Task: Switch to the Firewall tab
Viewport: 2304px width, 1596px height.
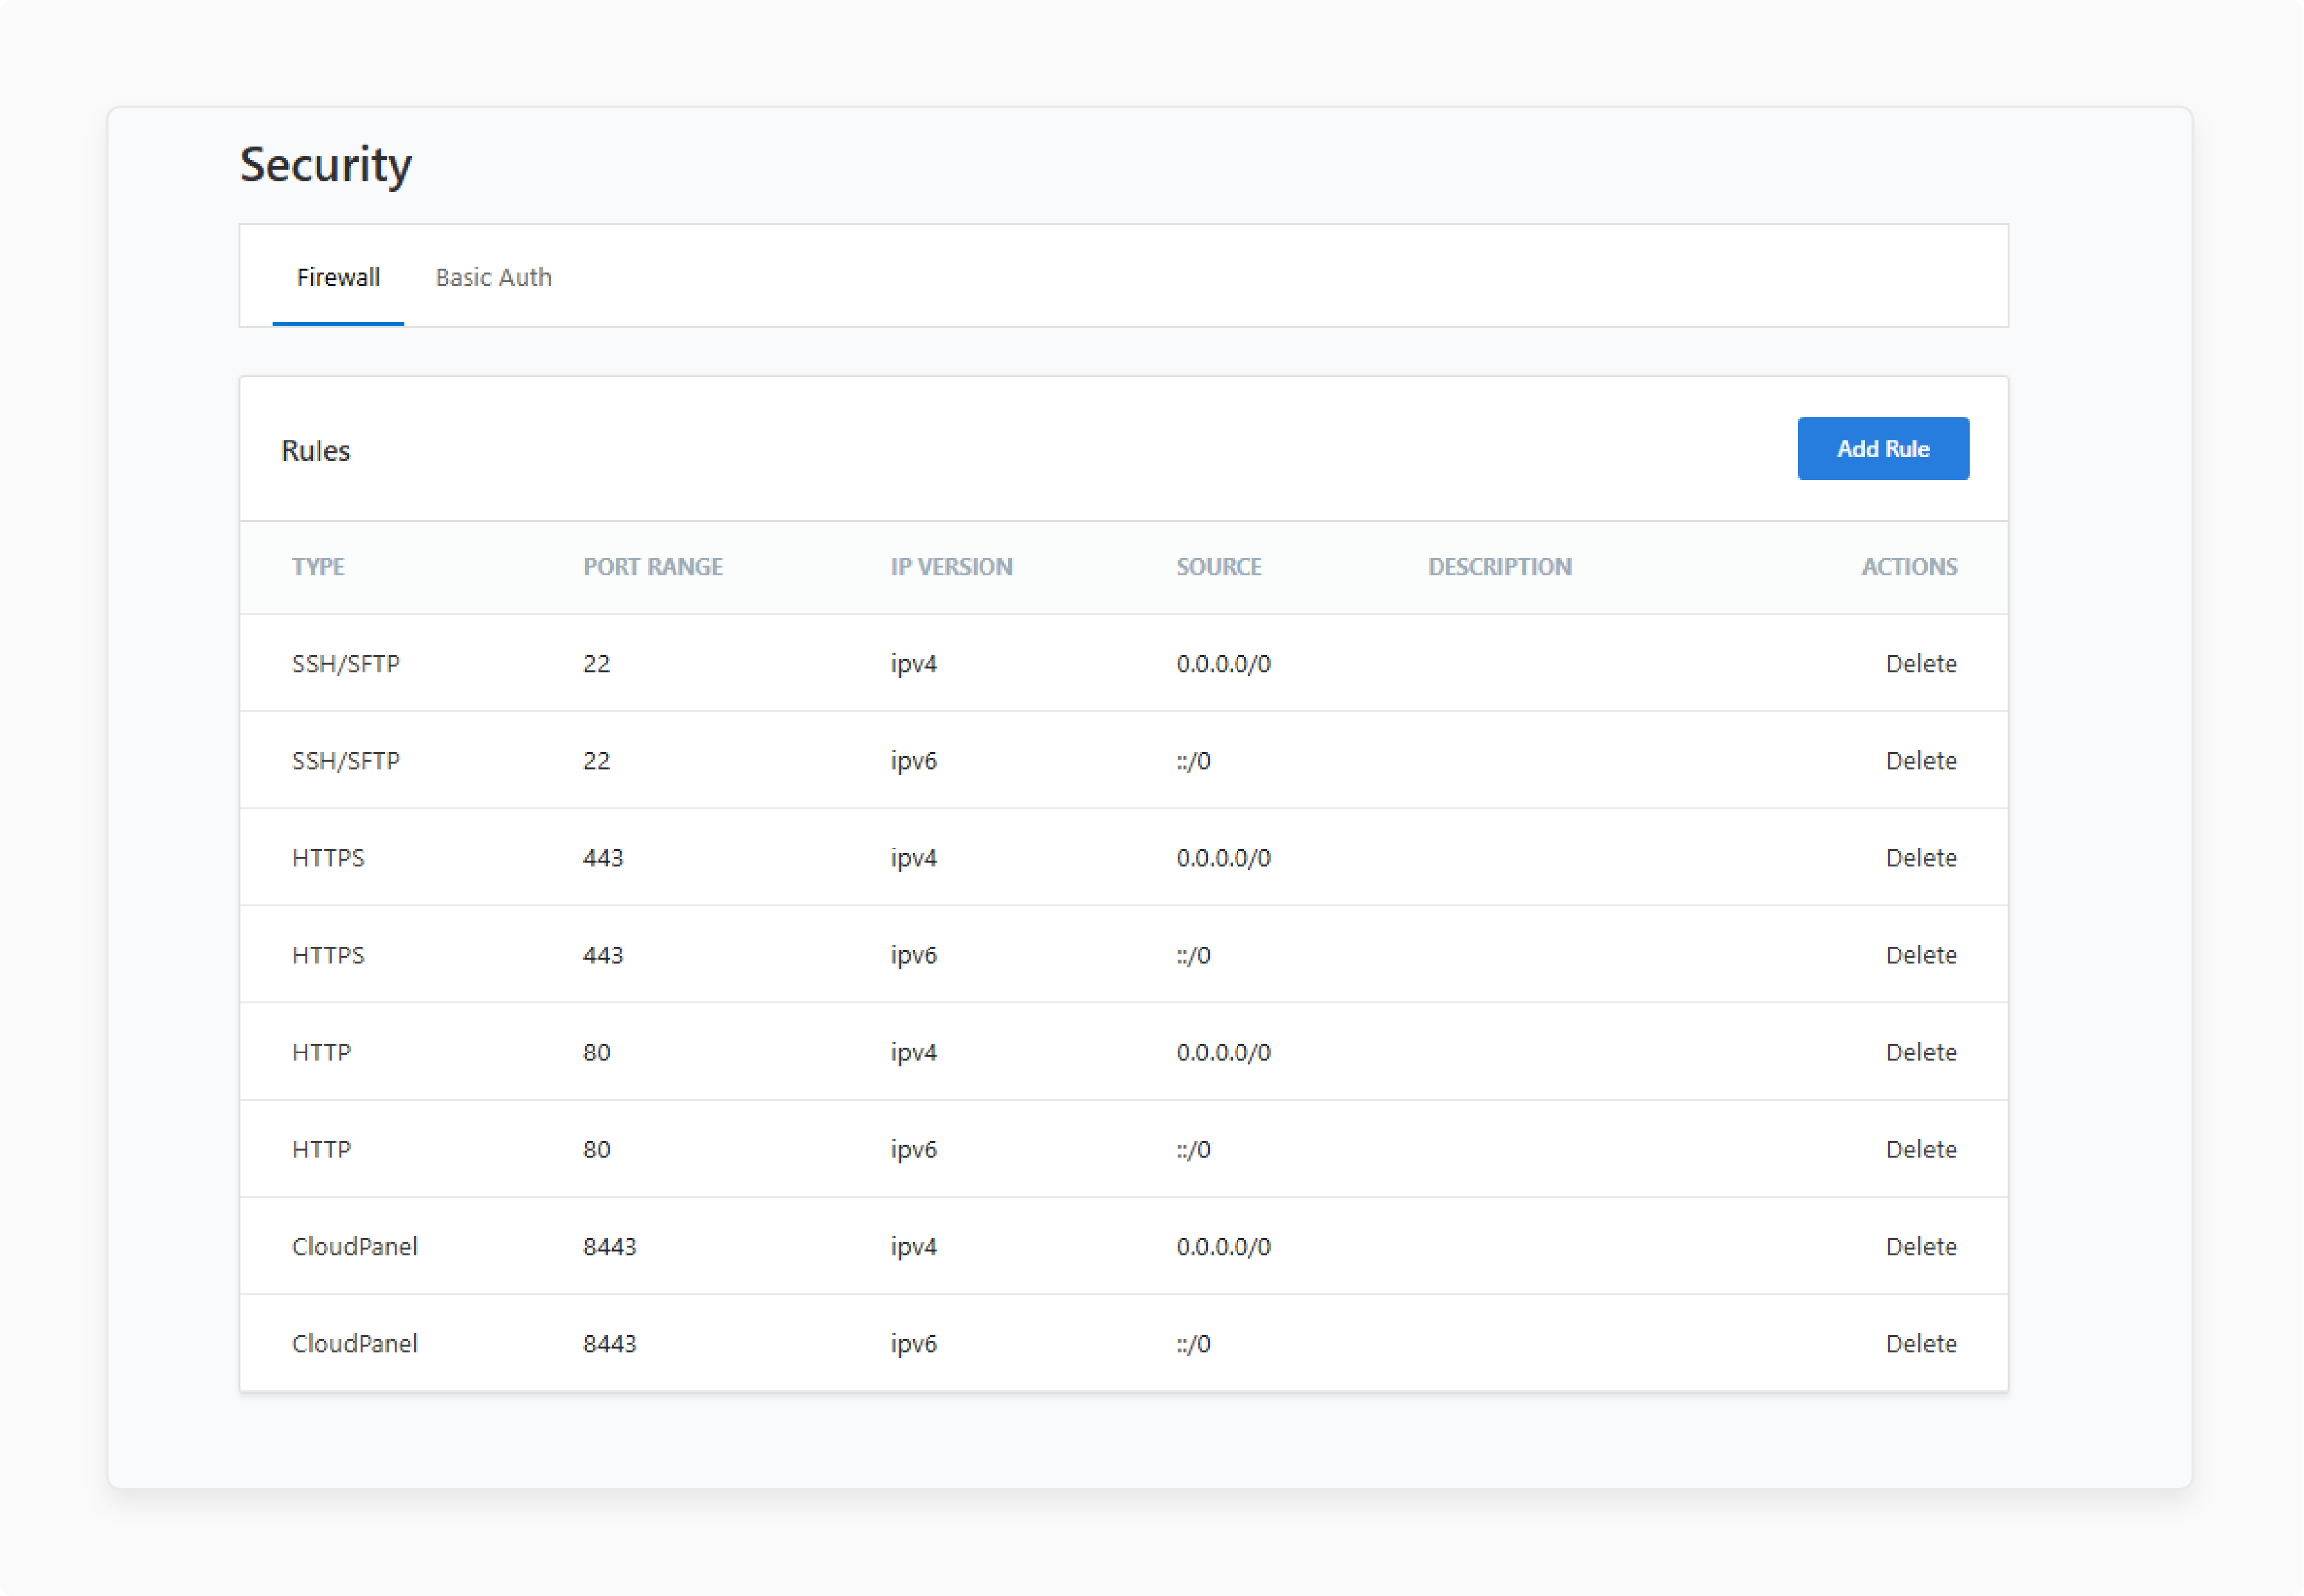Action: (x=338, y=277)
